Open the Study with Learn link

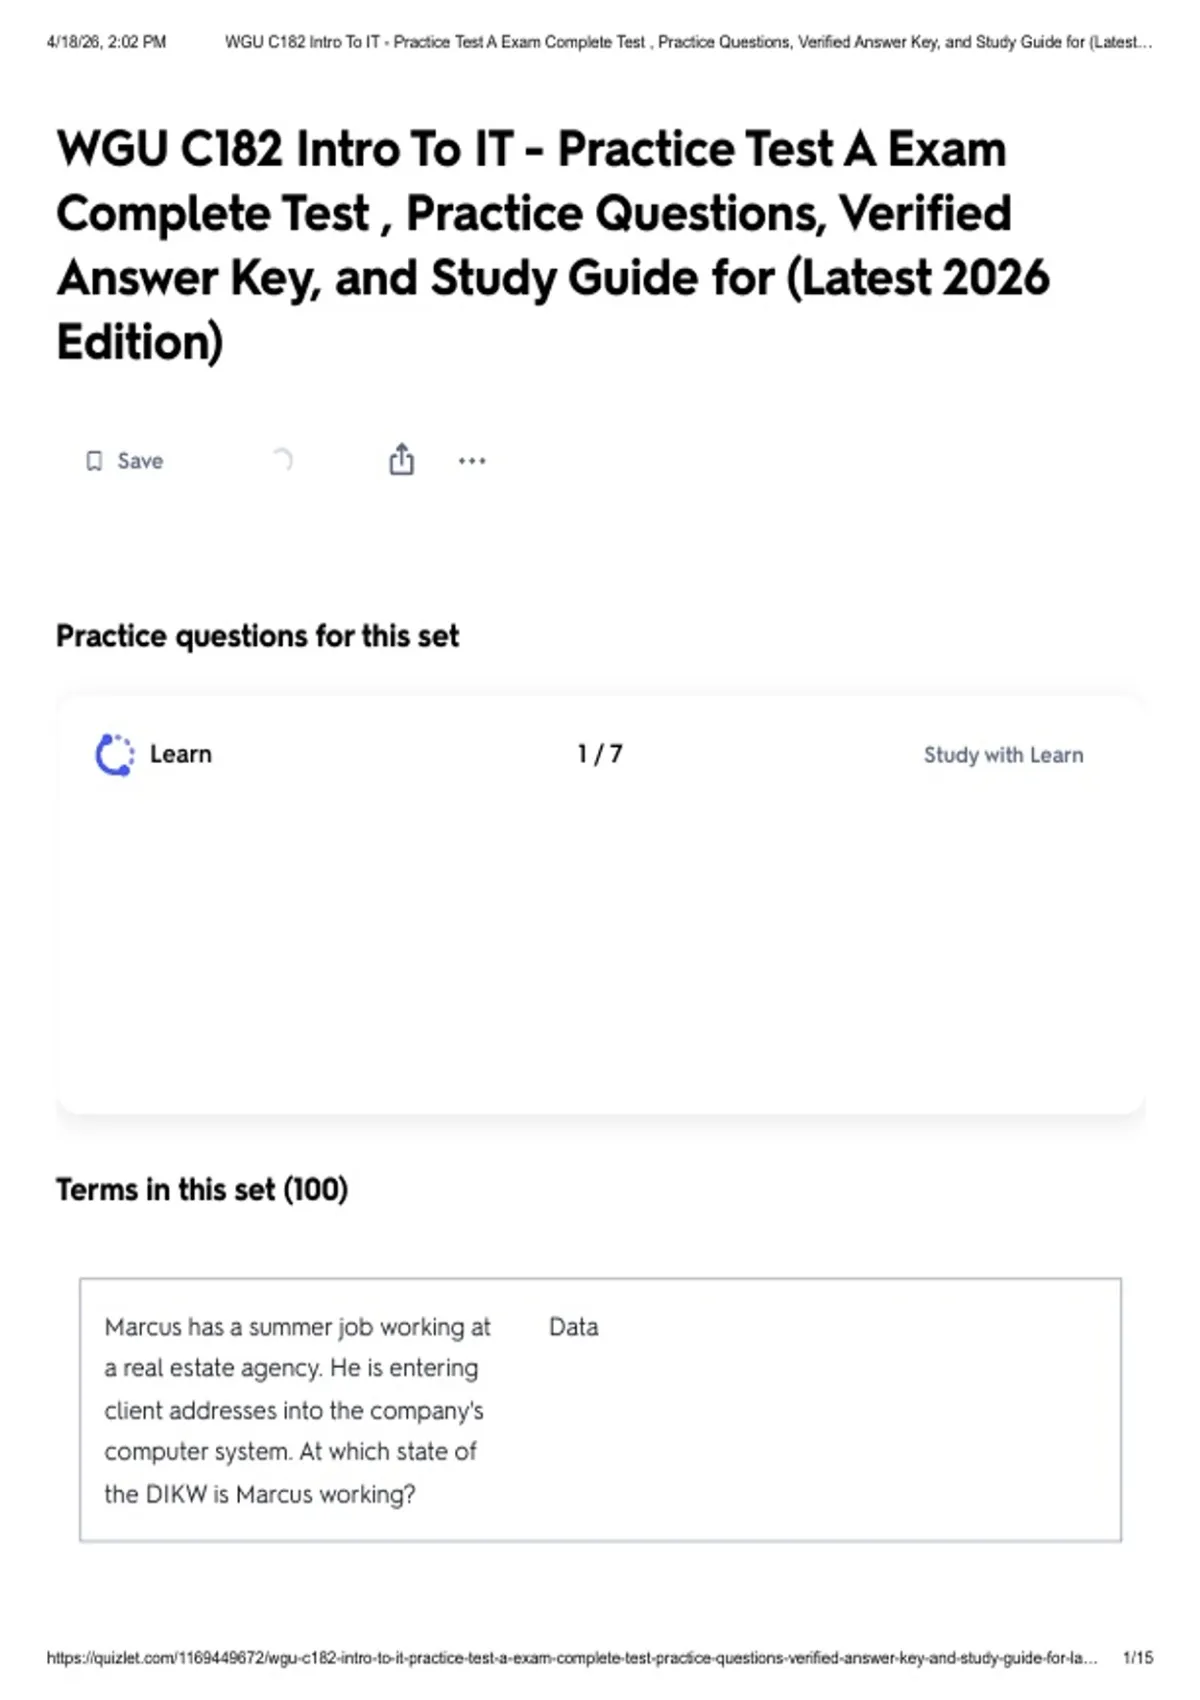point(1003,755)
